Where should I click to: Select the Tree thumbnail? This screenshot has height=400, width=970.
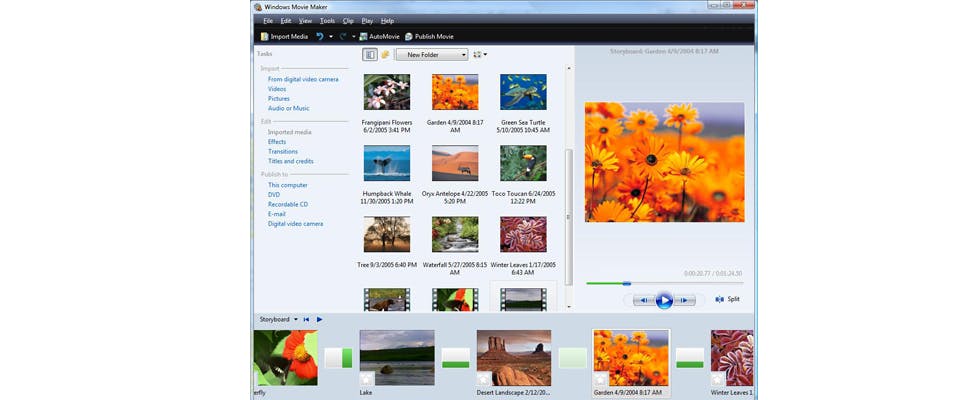pos(387,234)
